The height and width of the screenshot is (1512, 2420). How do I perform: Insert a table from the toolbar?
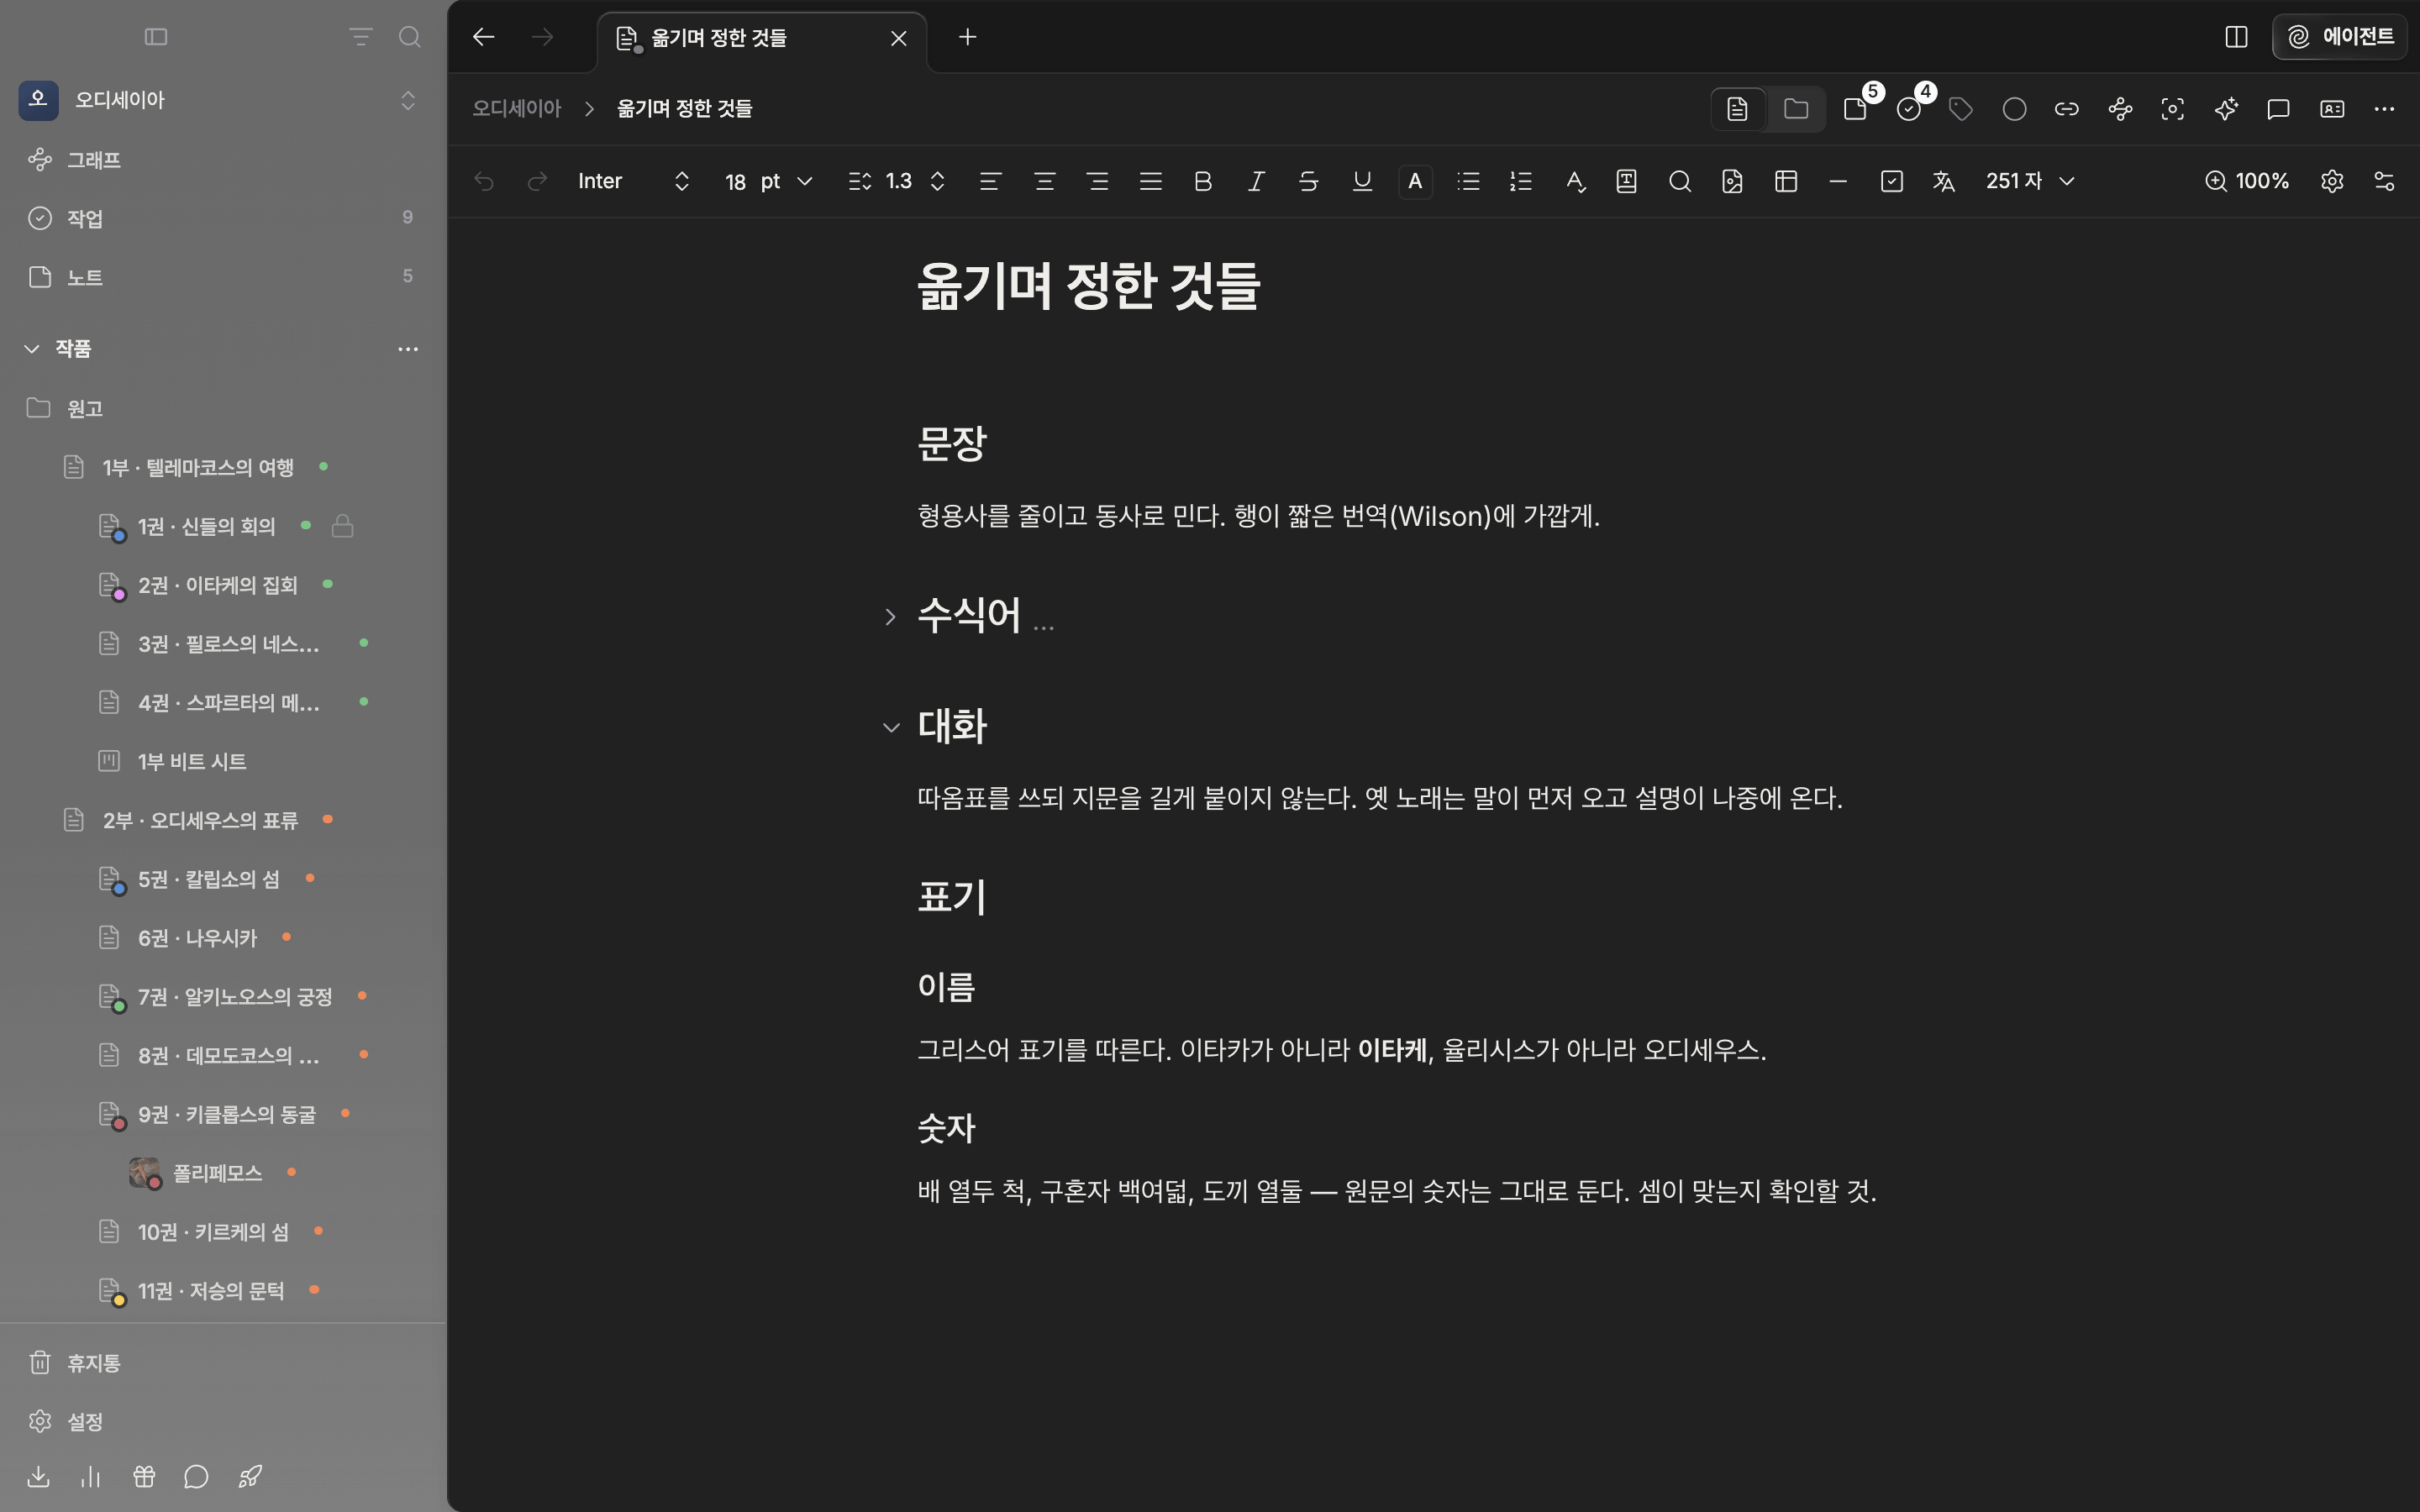[x=1786, y=181]
